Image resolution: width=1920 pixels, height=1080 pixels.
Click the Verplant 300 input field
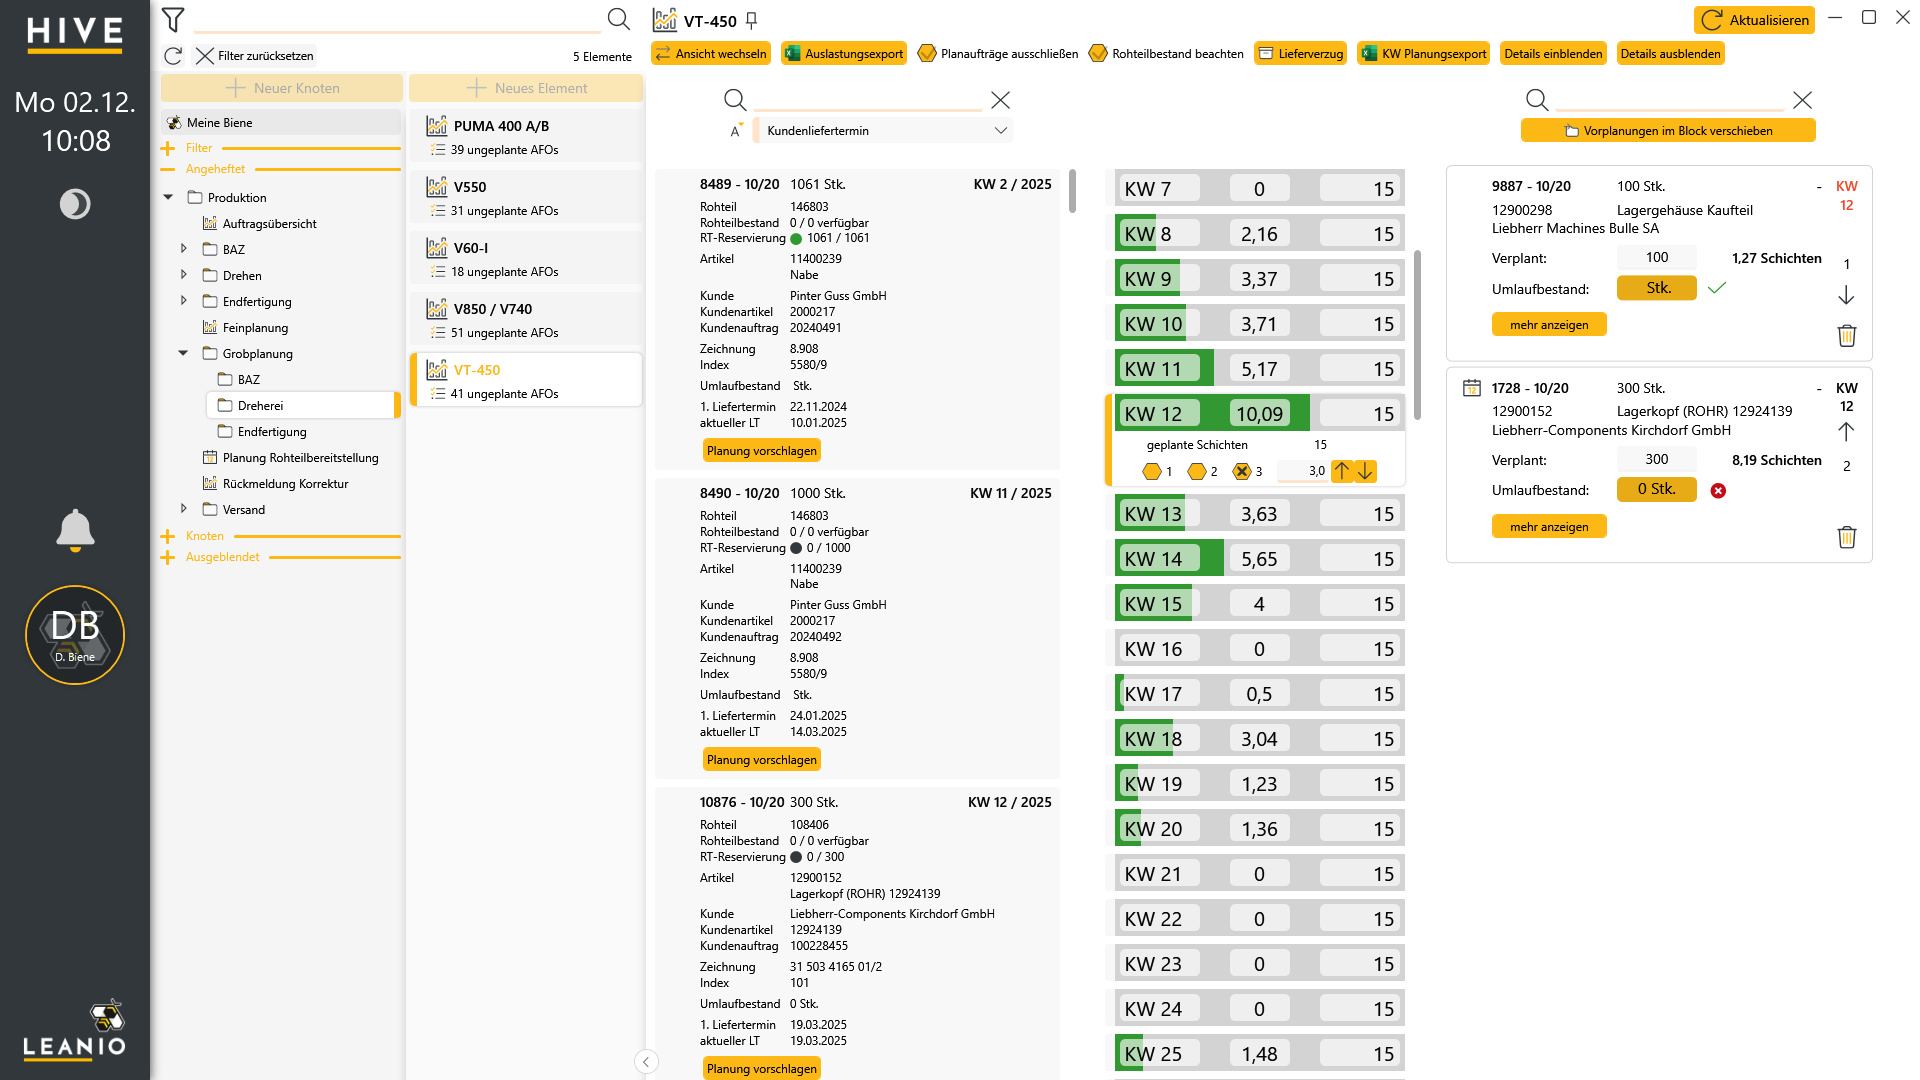click(x=1656, y=459)
